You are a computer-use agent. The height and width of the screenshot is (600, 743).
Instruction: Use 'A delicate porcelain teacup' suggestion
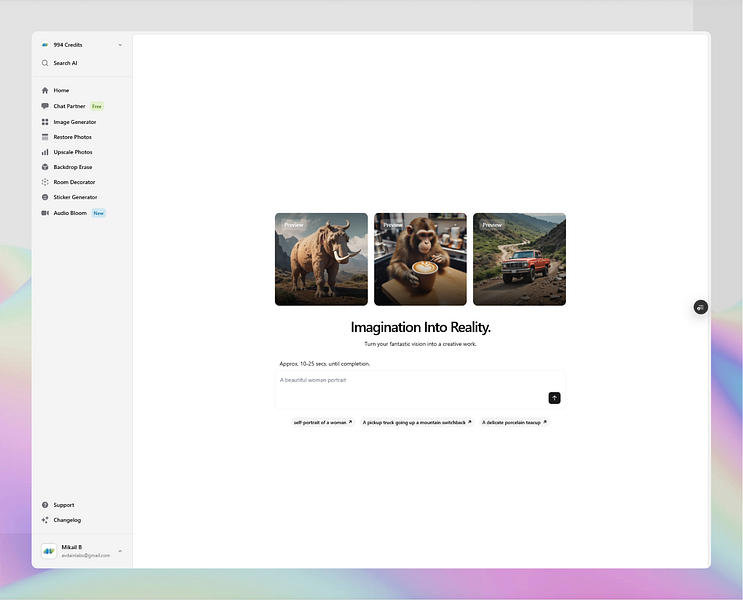click(514, 422)
